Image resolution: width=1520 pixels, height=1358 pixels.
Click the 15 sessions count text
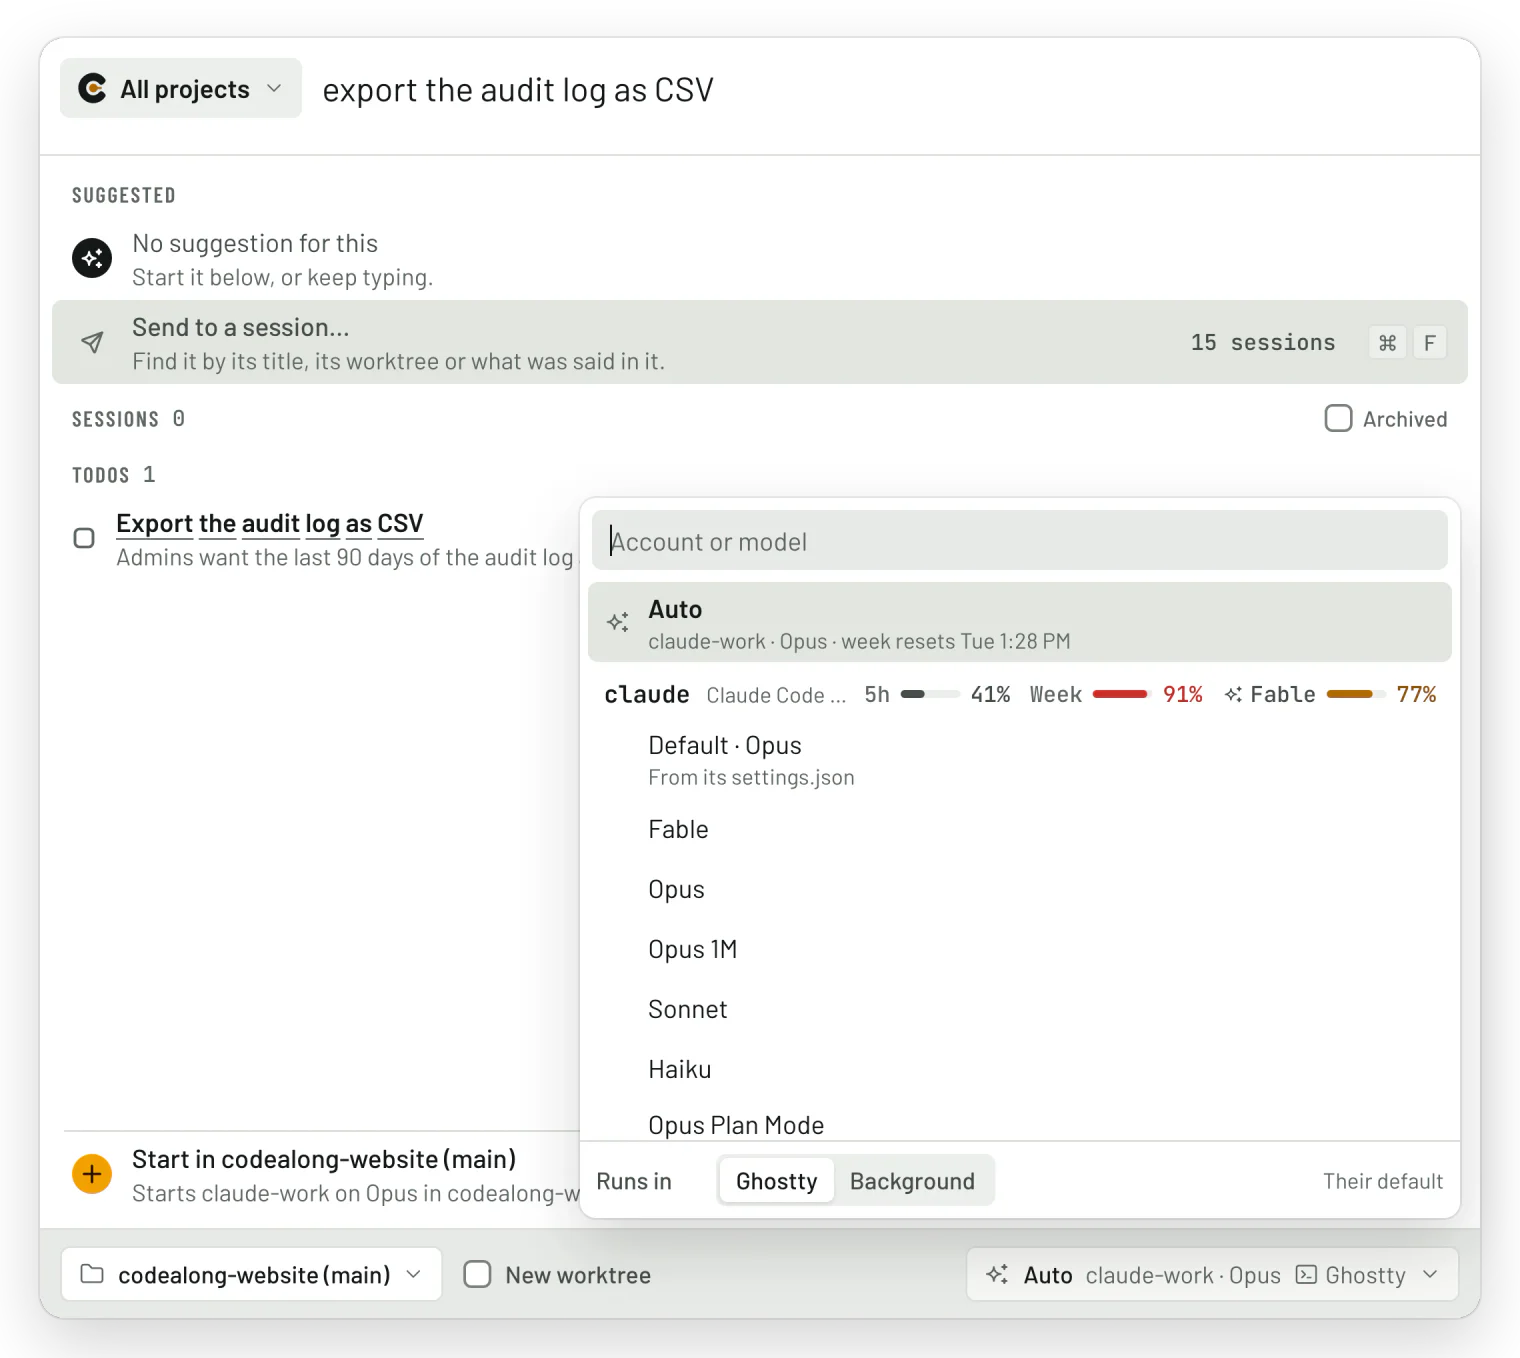point(1262,342)
